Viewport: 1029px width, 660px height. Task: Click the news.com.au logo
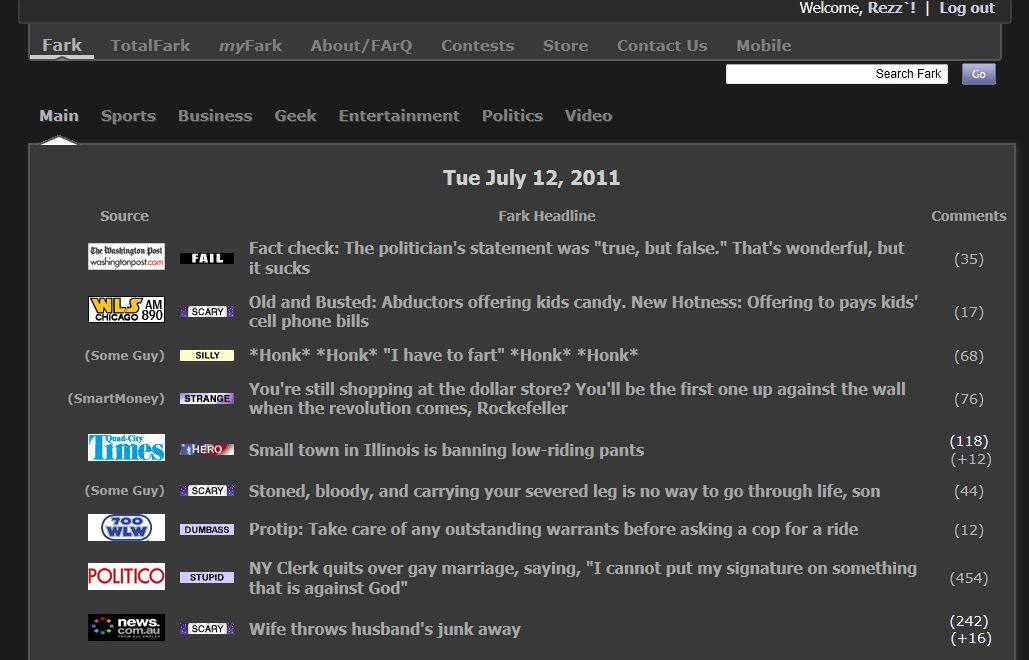(126, 627)
